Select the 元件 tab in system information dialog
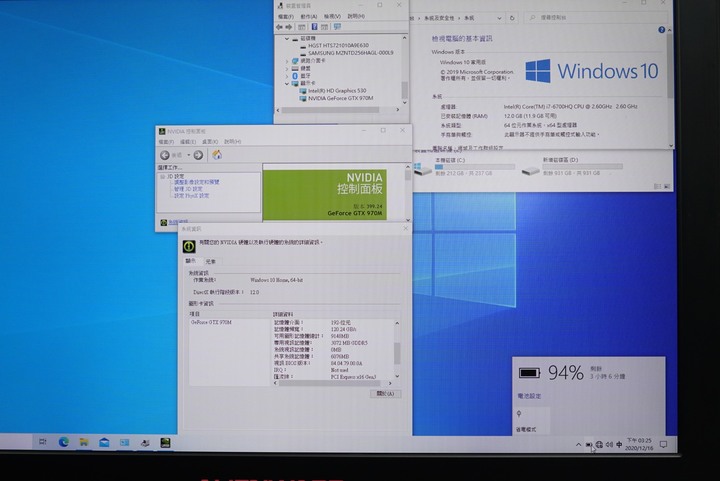Screen dimensions: 720x481 [211, 261]
